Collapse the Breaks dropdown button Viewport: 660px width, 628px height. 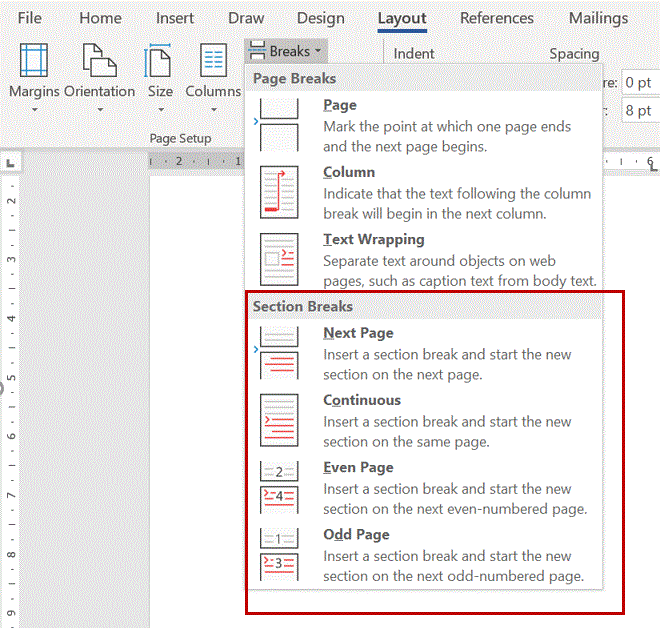[286, 50]
